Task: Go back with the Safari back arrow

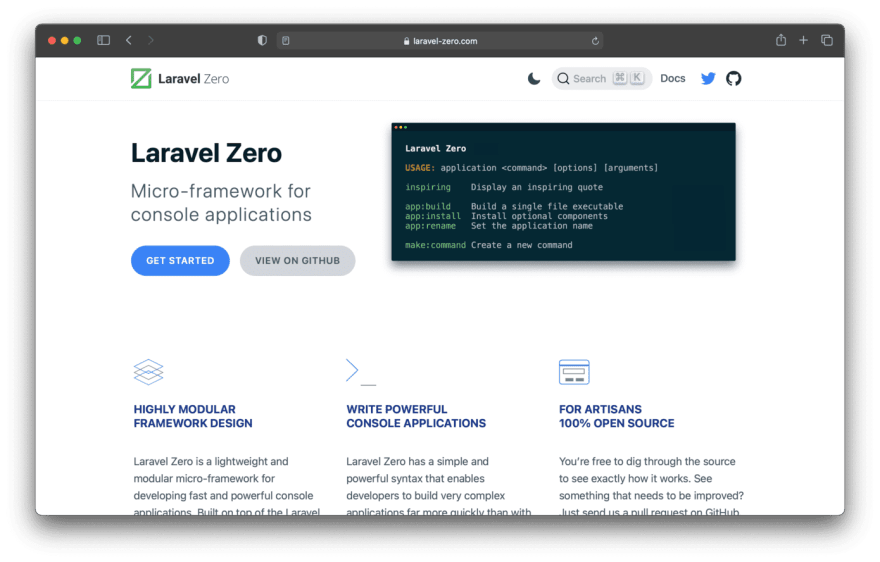Action: click(129, 40)
